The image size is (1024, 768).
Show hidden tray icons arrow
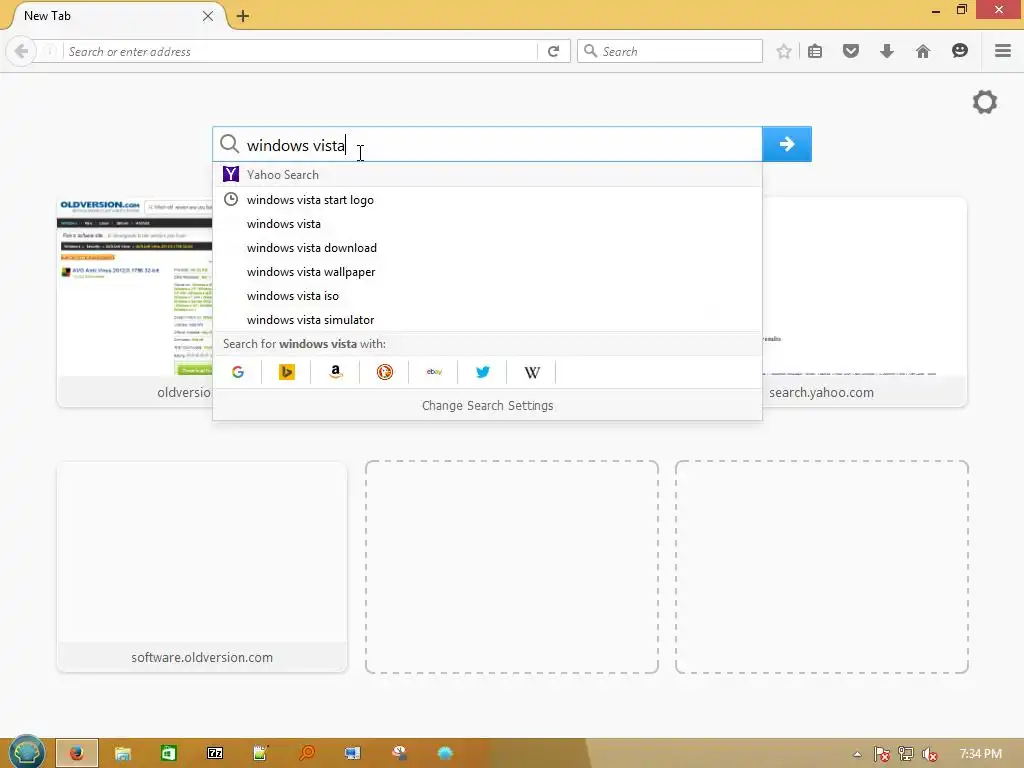(x=857, y=754)
